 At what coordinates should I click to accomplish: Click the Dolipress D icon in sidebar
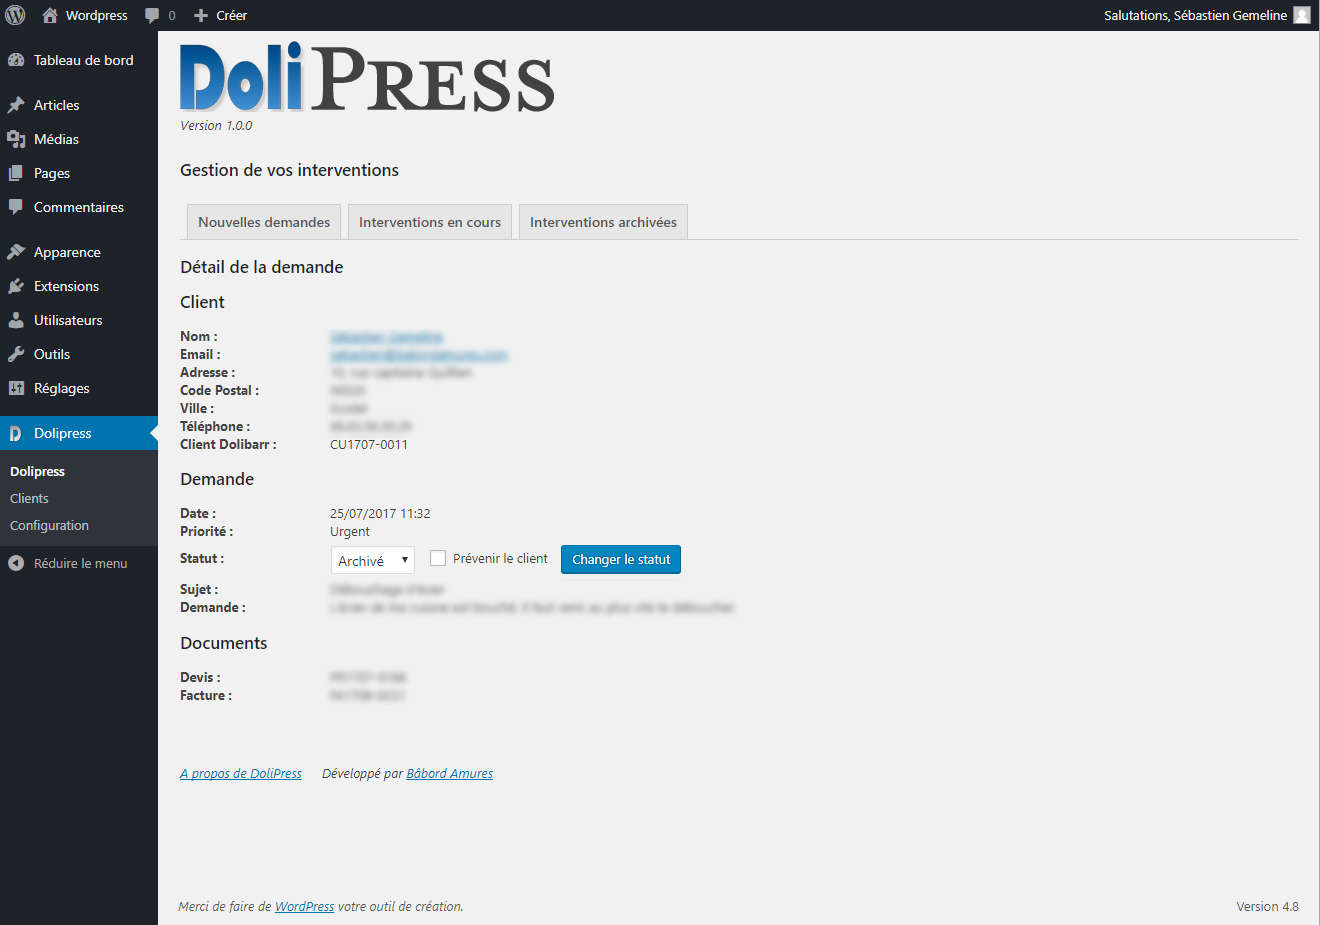pos(16,433)
